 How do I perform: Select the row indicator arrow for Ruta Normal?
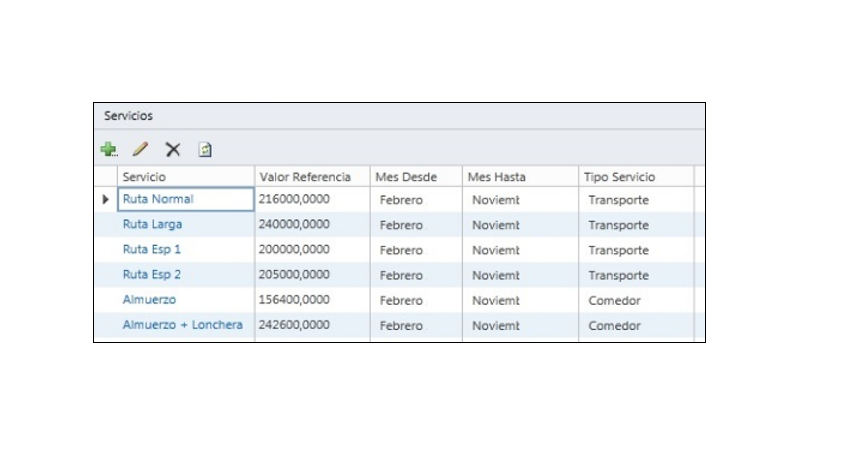tap(106, 200)
